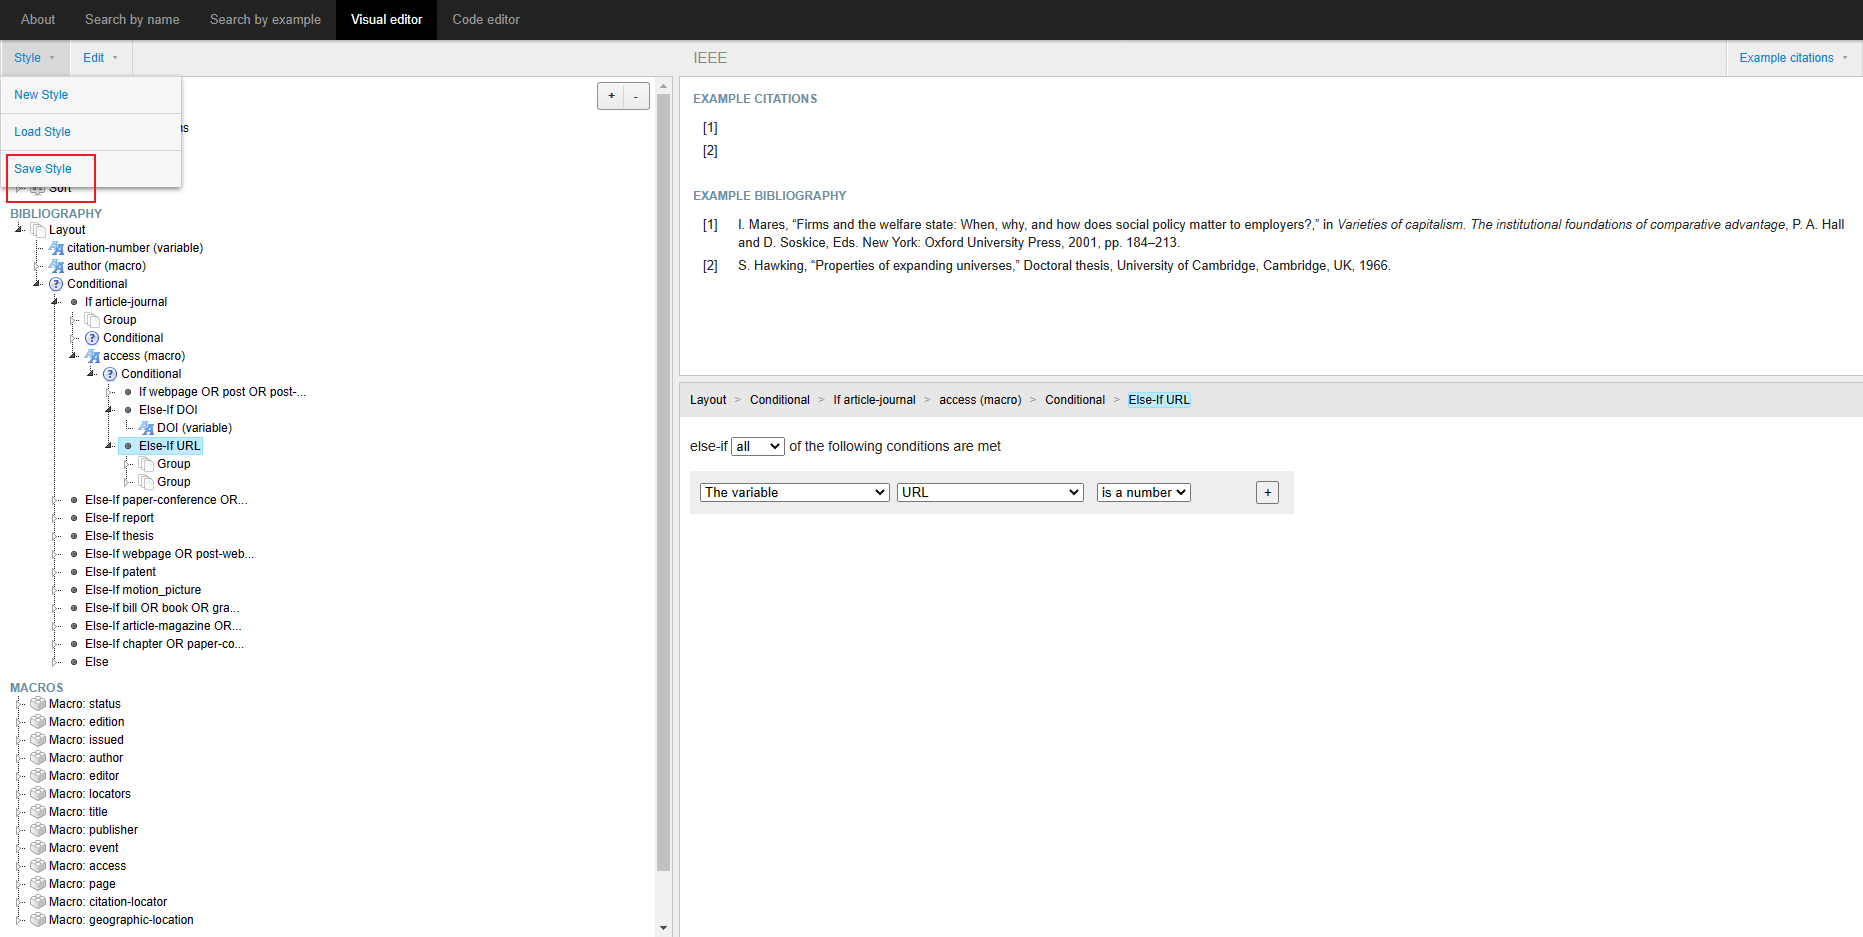Select Layout node under Bibliography

coord(67,230)
